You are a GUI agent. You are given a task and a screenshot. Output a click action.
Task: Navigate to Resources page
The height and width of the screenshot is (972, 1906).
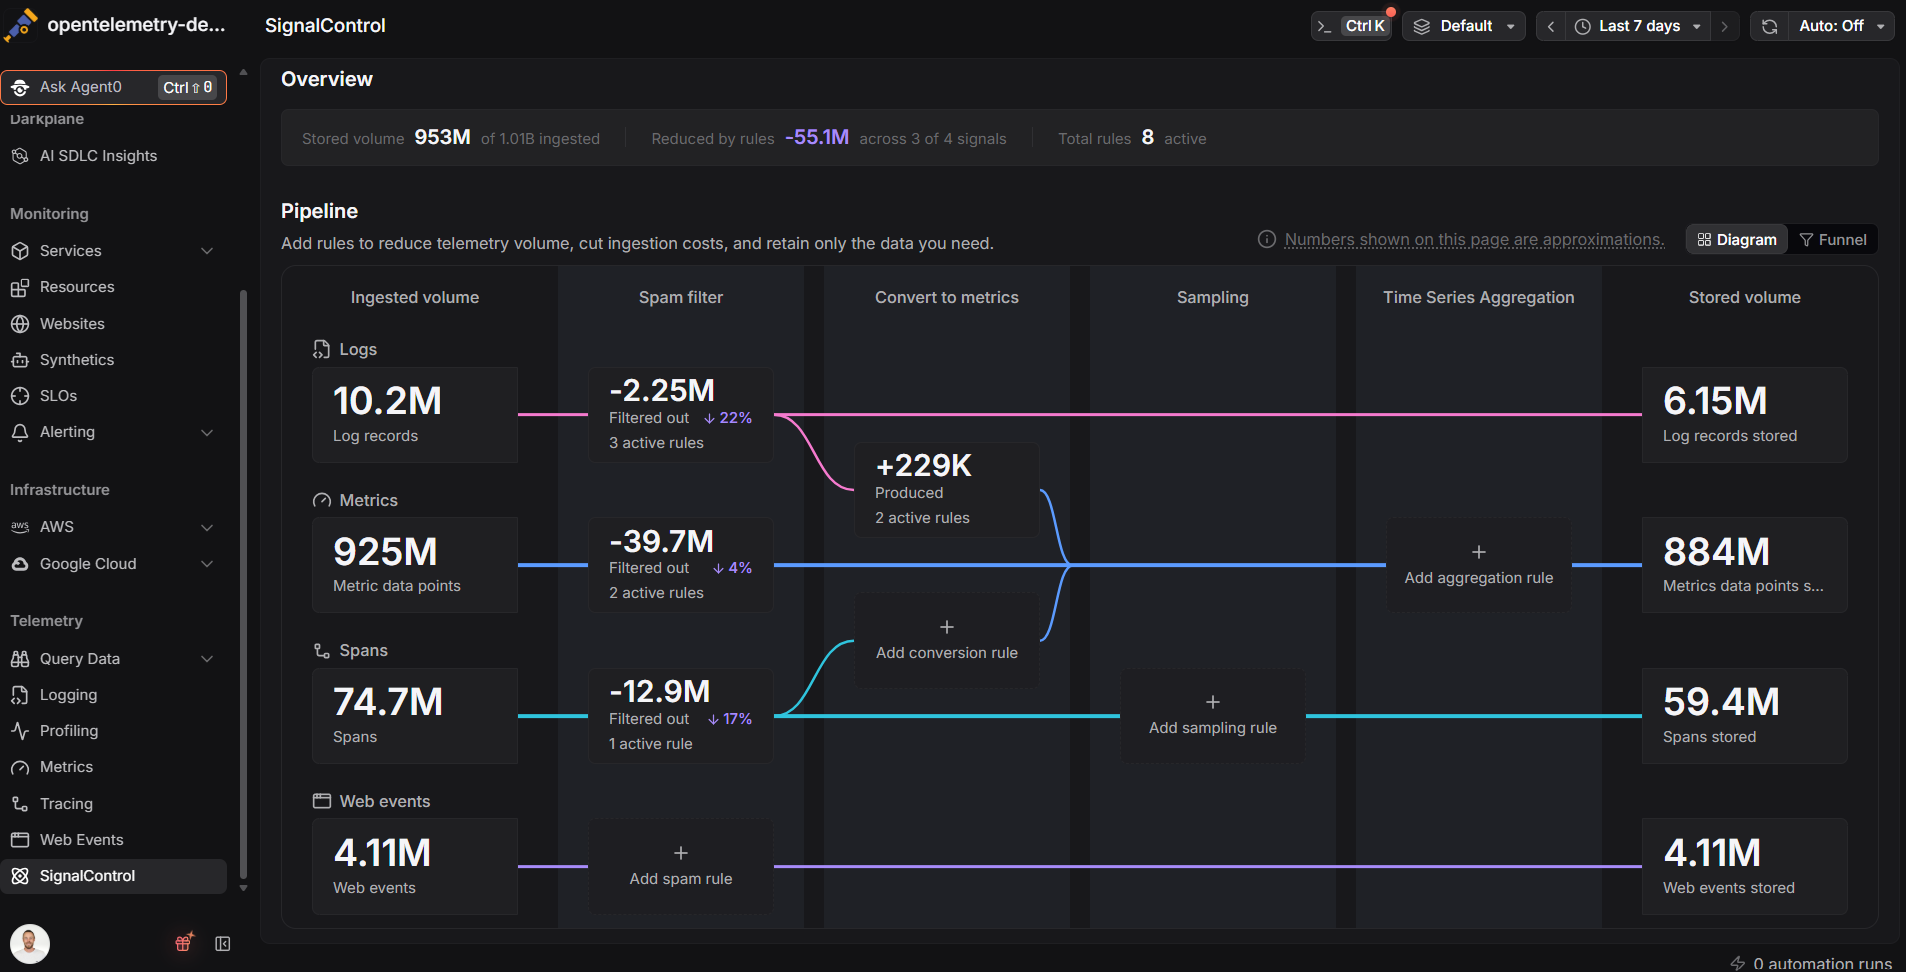[x=114, y=287]
